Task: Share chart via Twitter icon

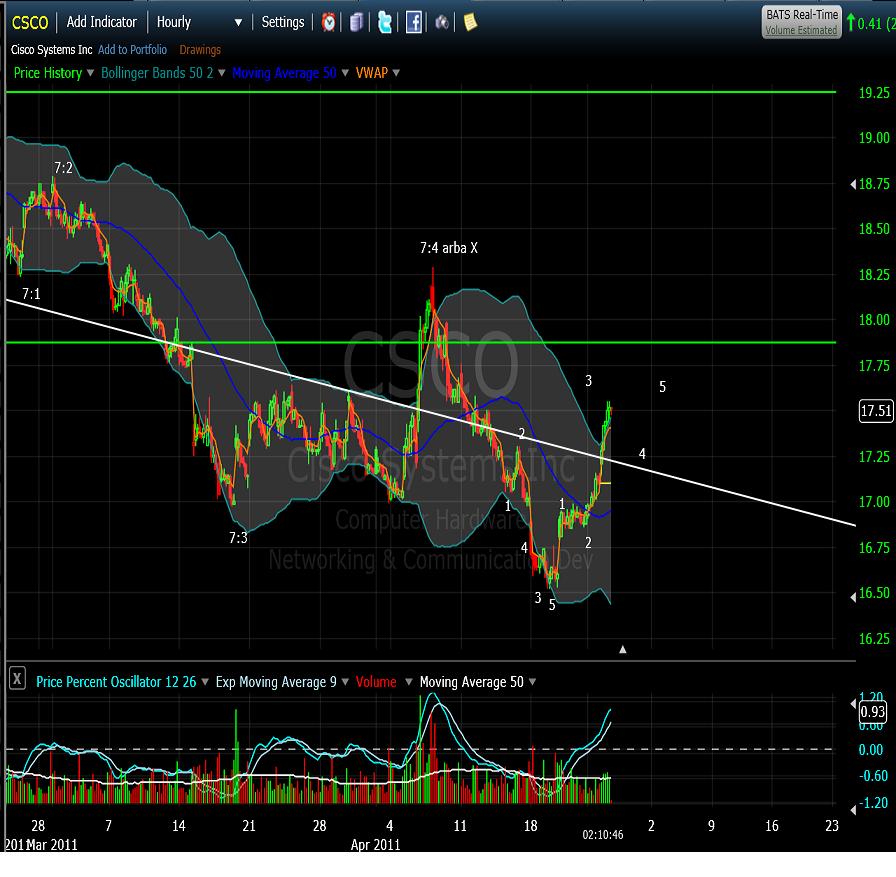Action: [x=385, y=22]
